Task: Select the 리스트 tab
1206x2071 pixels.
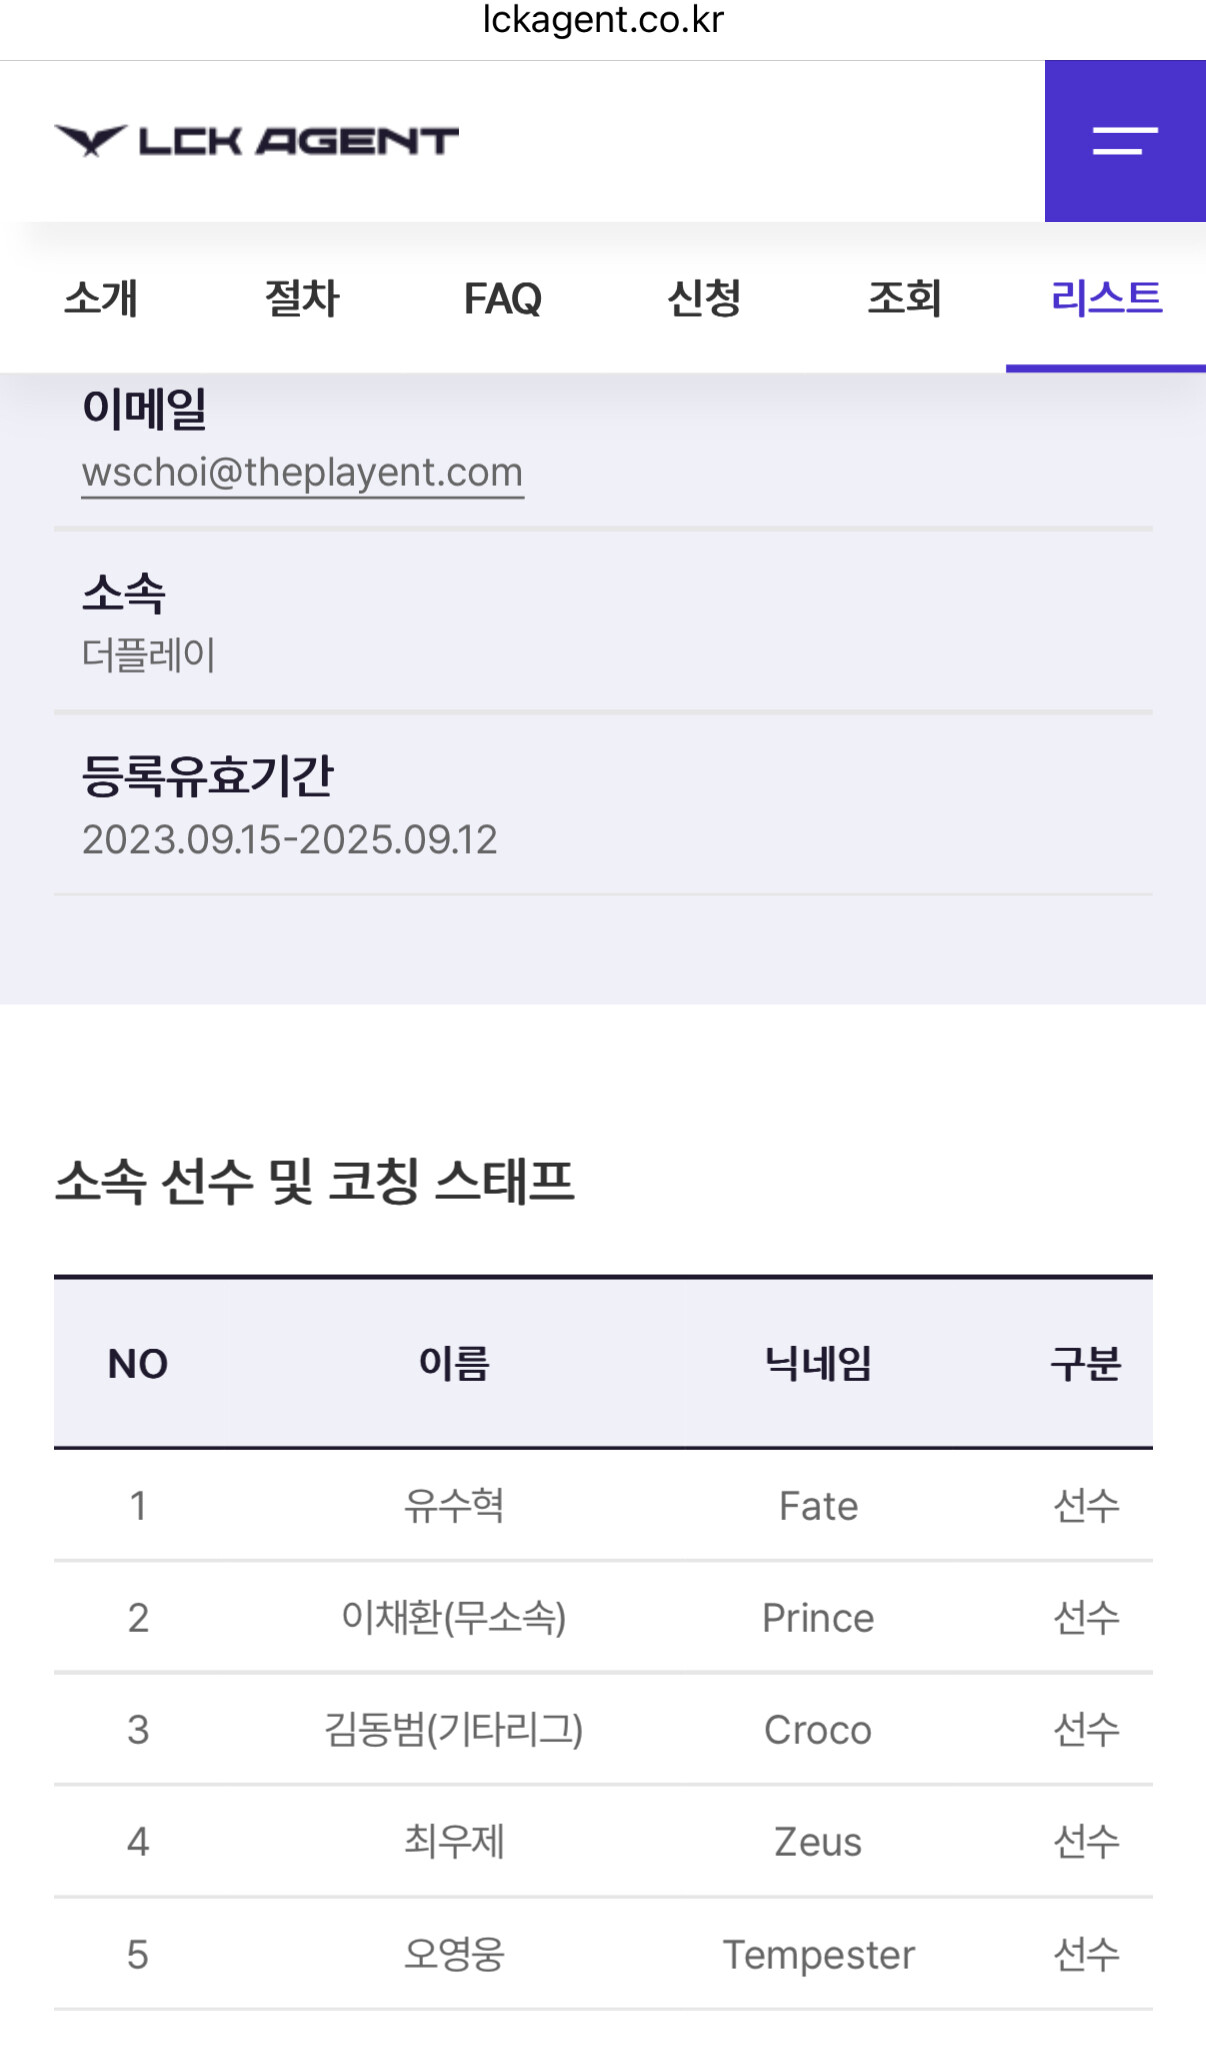Action: coord(1106,298)
